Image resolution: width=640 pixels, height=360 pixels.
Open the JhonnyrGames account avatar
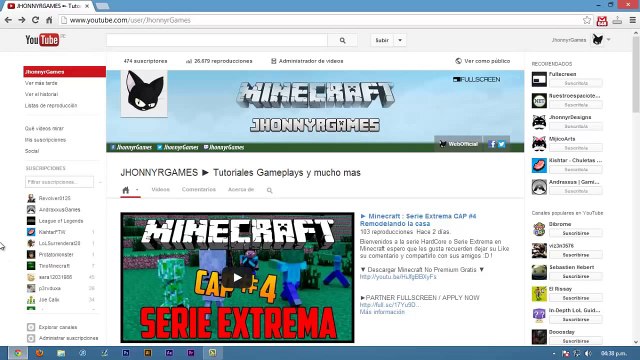point(598,40)
